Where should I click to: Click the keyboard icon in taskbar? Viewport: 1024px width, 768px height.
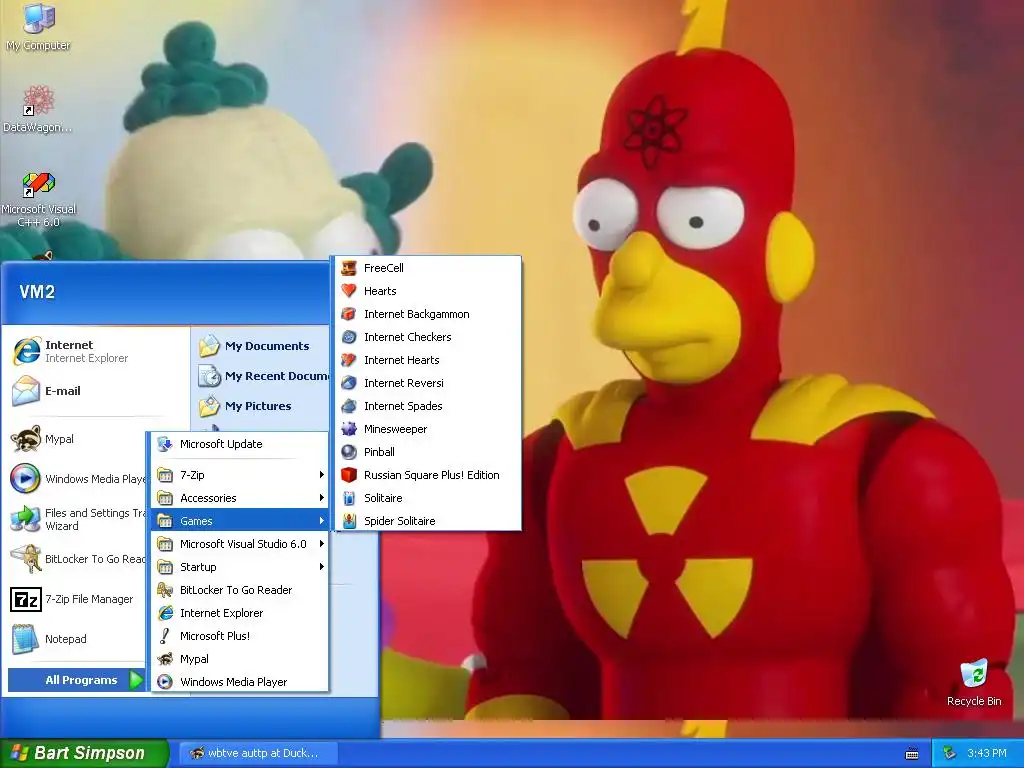pos(912,754)
